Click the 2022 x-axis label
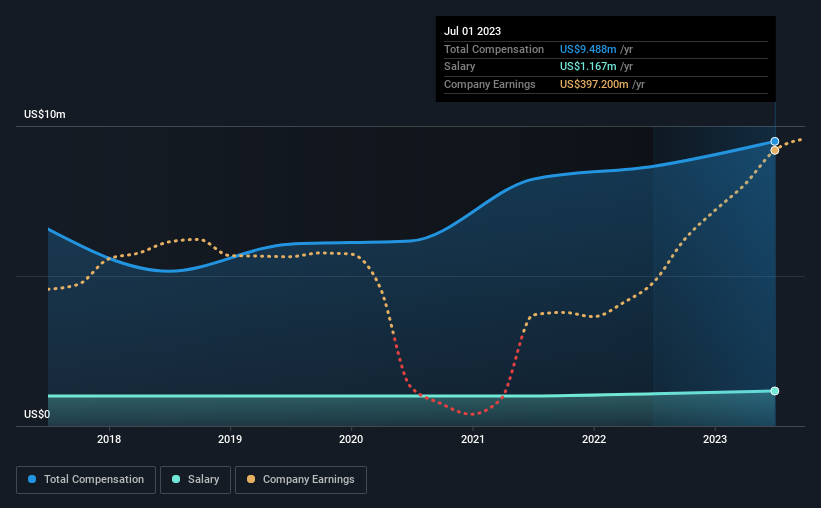The width and height of the screenshot is (821, 508). 594,439
